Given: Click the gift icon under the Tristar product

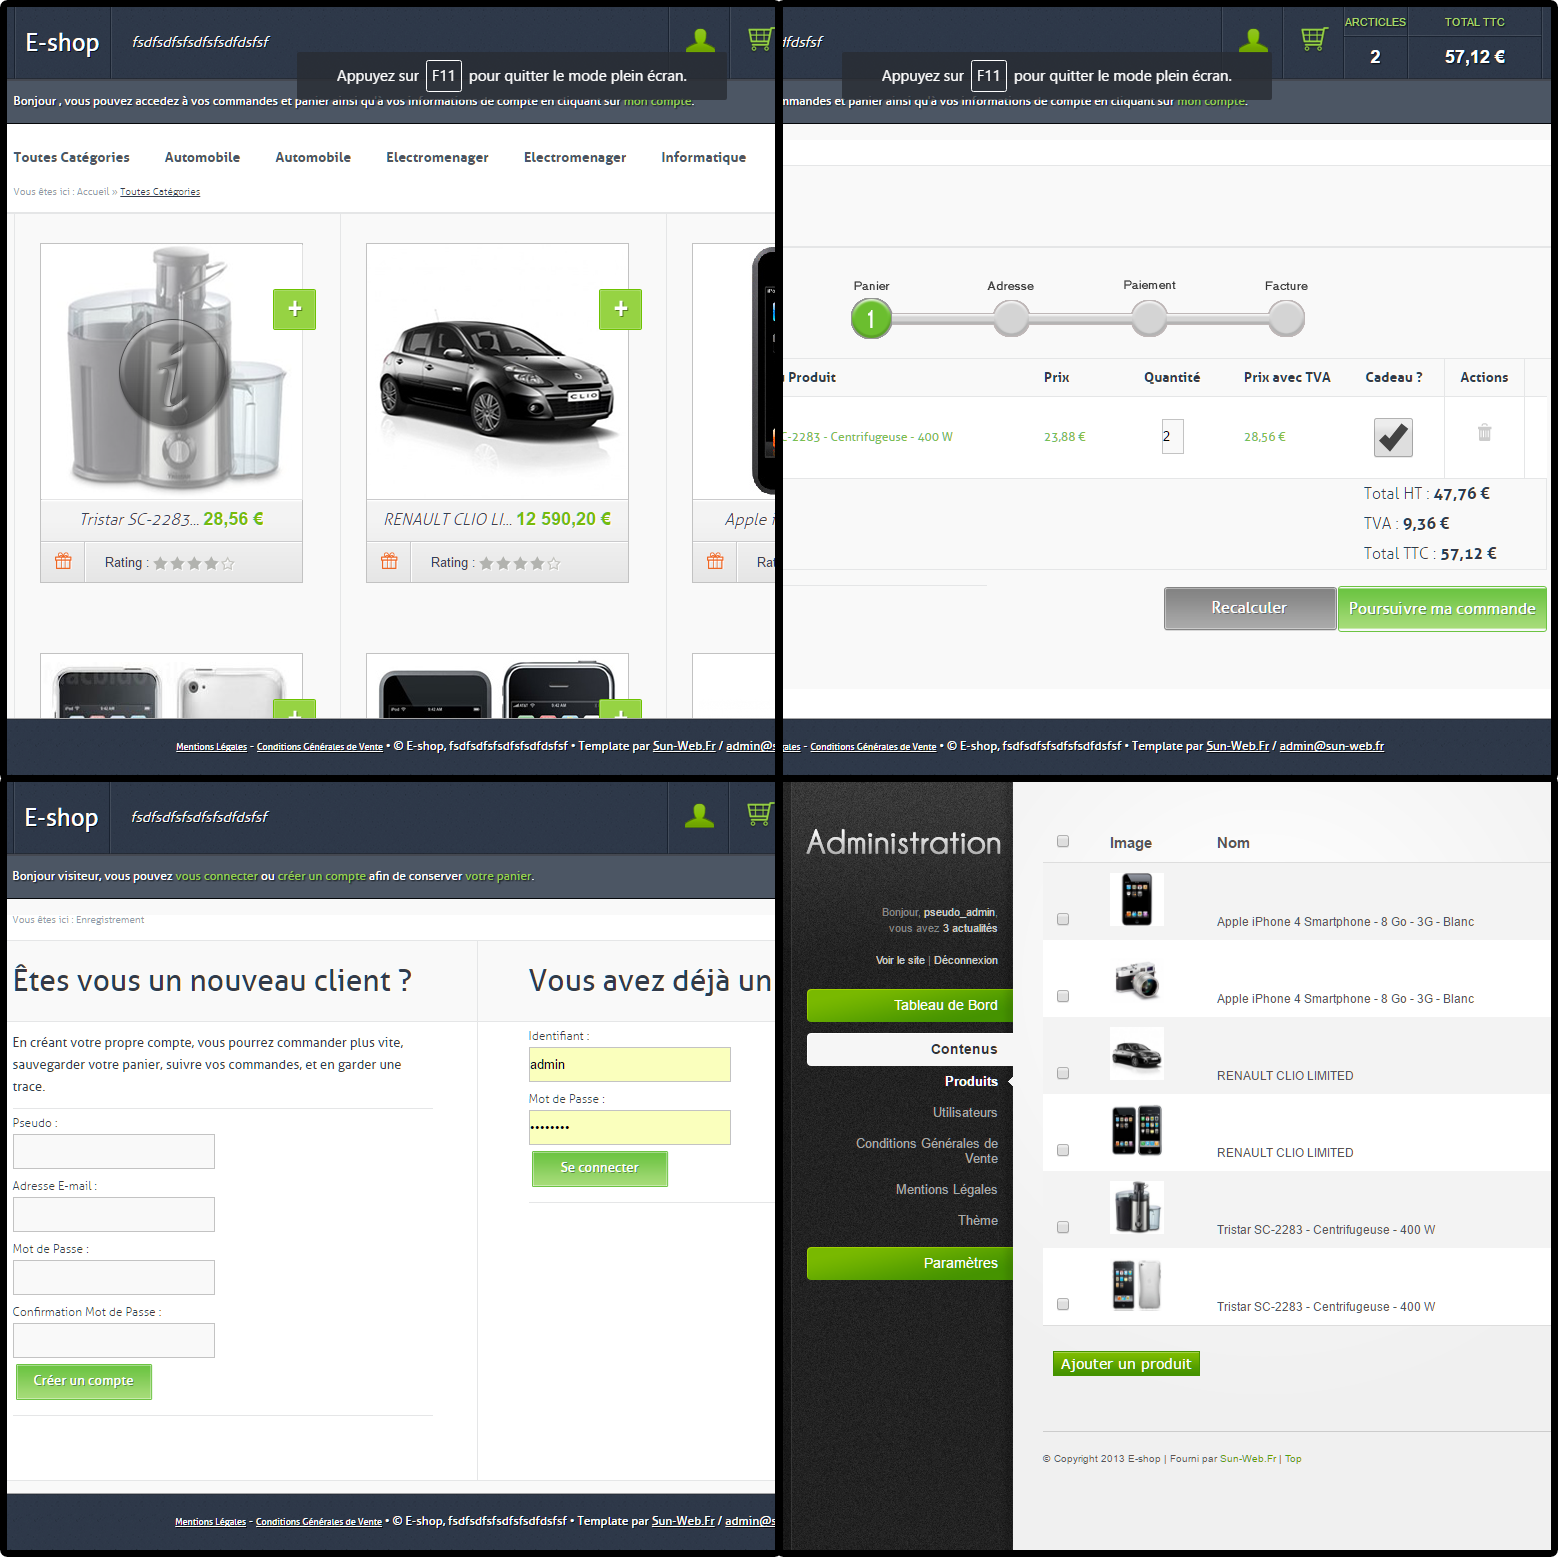Looking at the screenshot, I should coord(63,561).
